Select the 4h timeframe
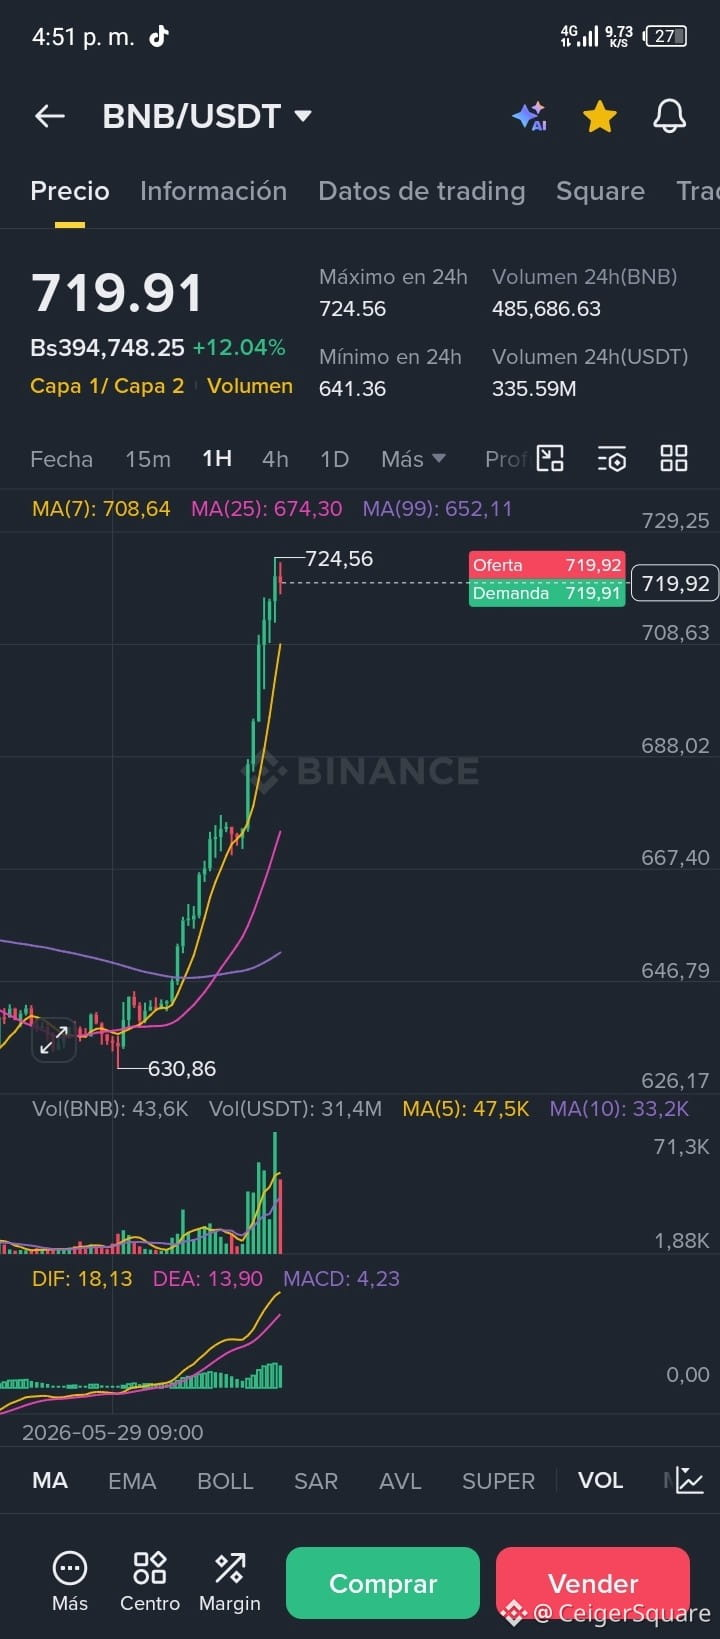Screen dimensions: 720x1639 pos(275,459)
